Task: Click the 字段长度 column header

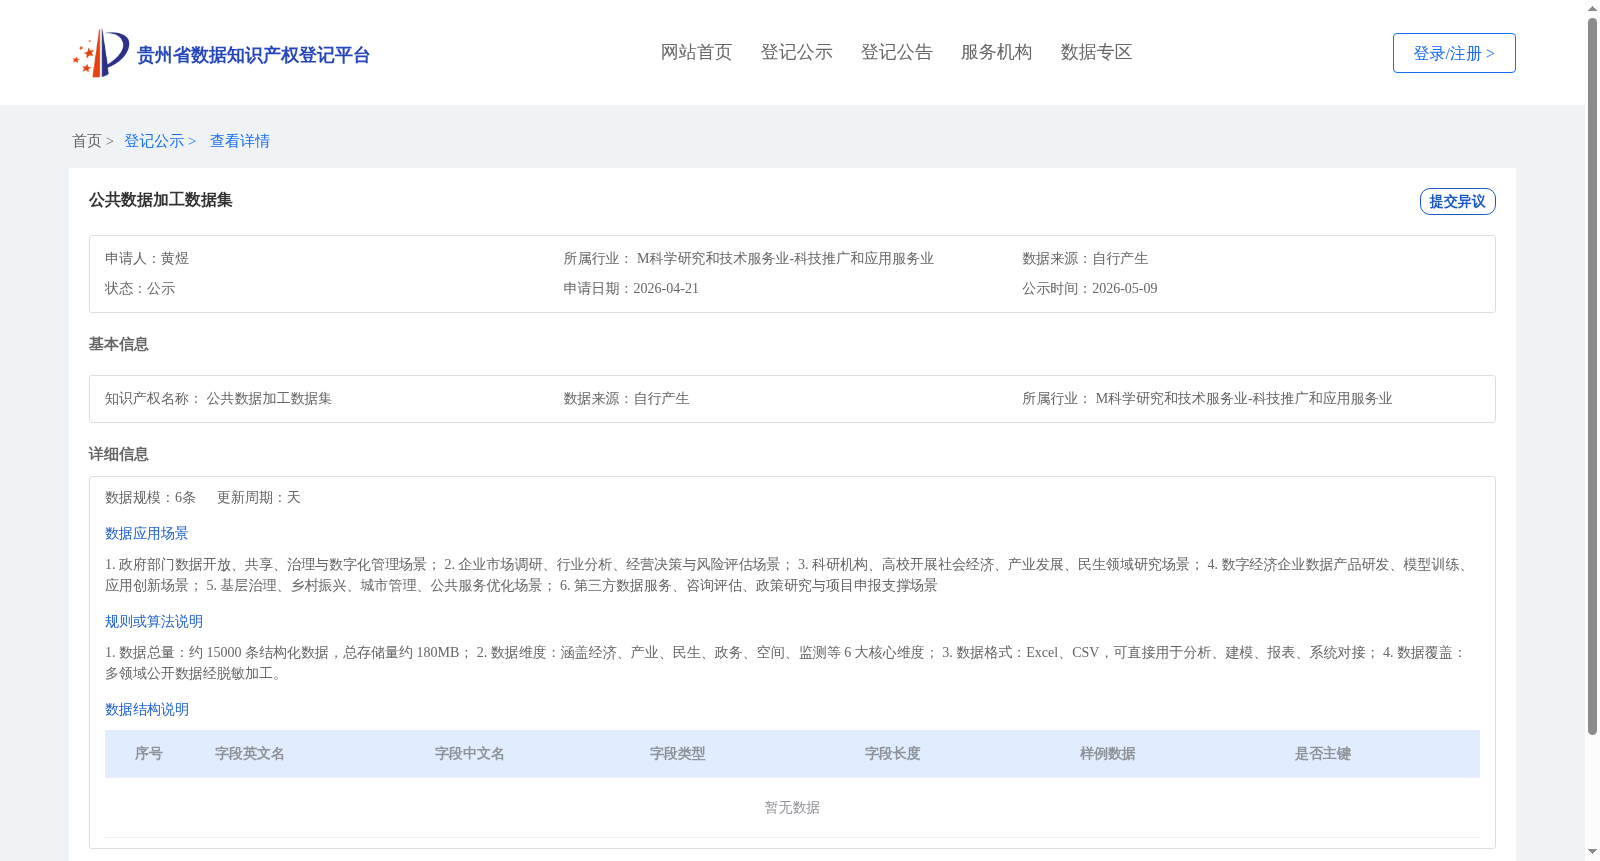Action: pyautogui.click(x=893, y=753)
